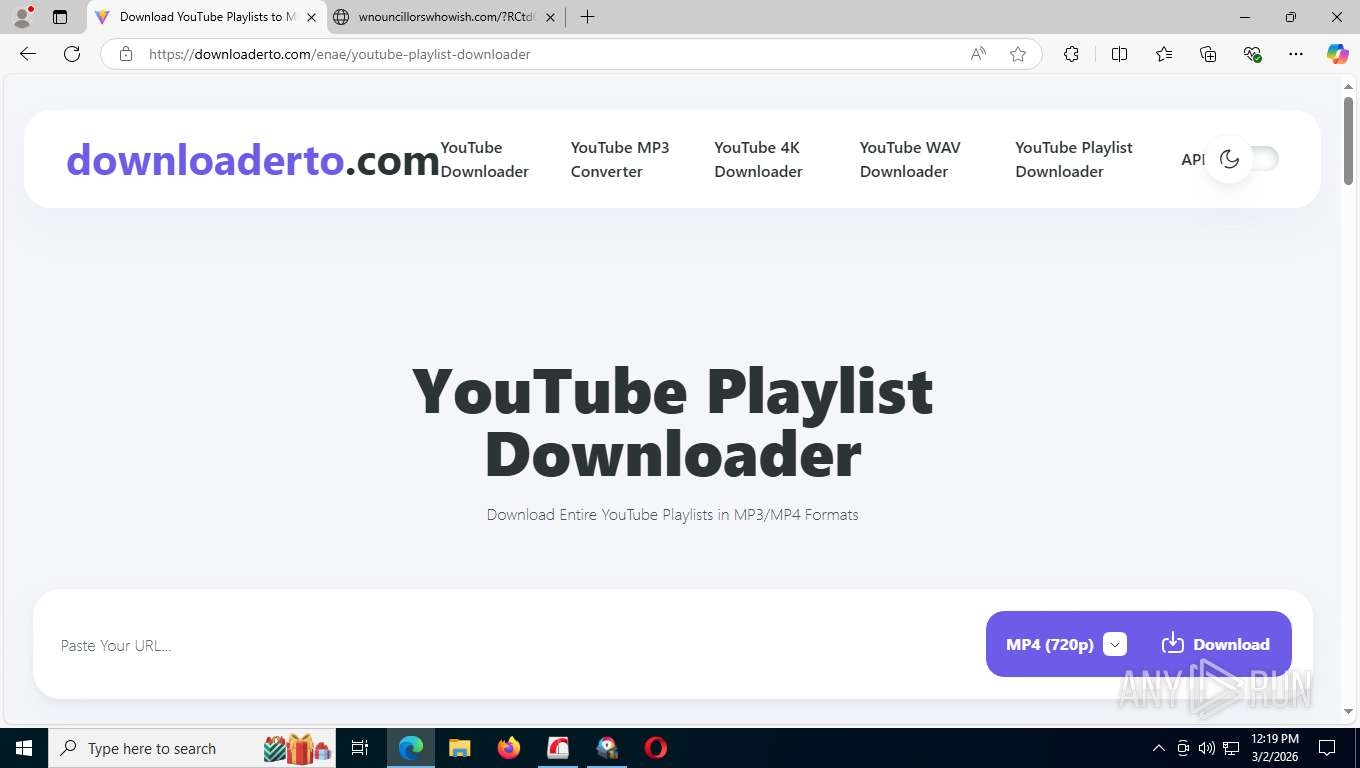Open Microsoft Edge taskbar icon
This screenshot has height=768, width=1360.
point(411,748)
